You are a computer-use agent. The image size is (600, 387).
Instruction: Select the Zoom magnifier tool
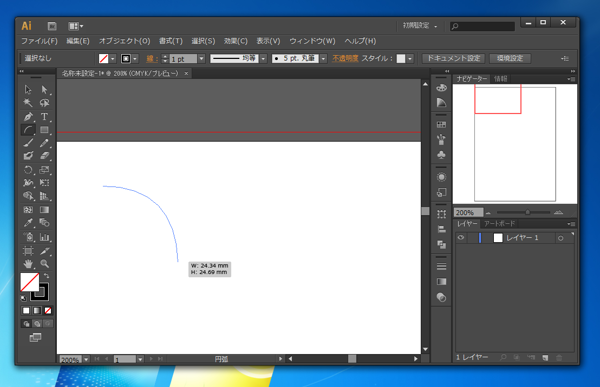click(x=44, y=264)
